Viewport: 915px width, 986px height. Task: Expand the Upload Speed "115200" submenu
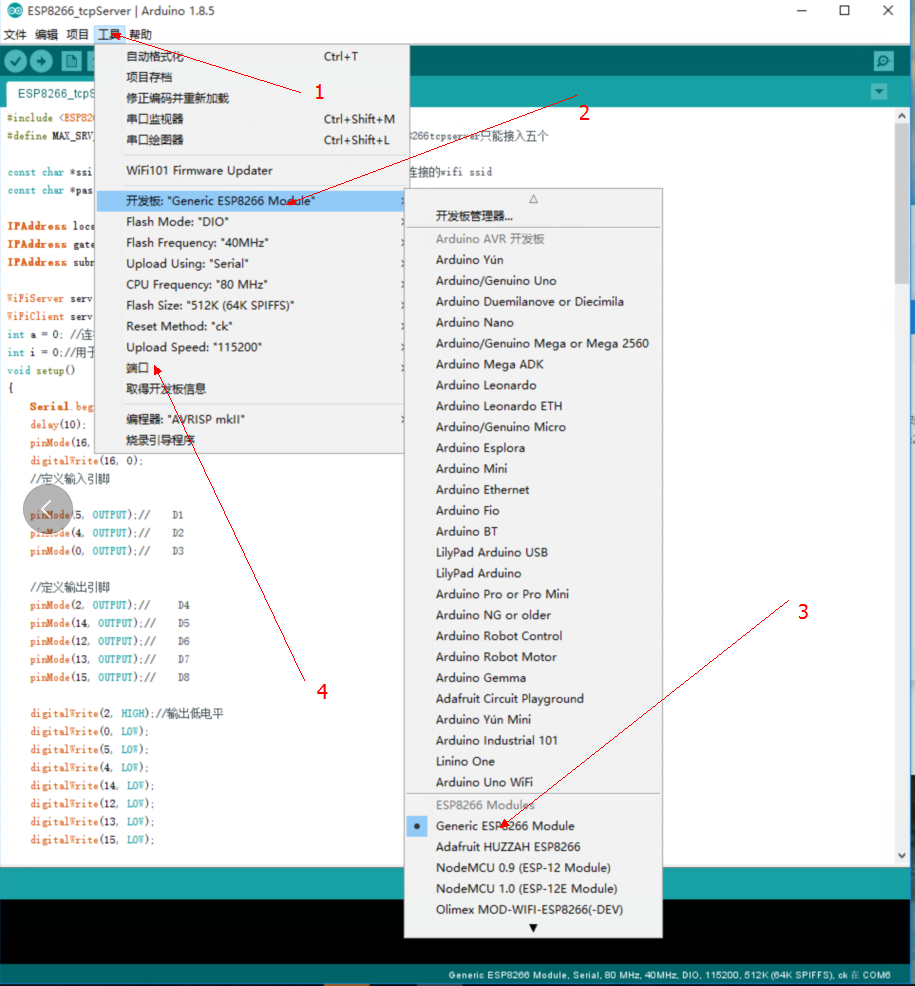pyautogui.click(x=252, y=347)
